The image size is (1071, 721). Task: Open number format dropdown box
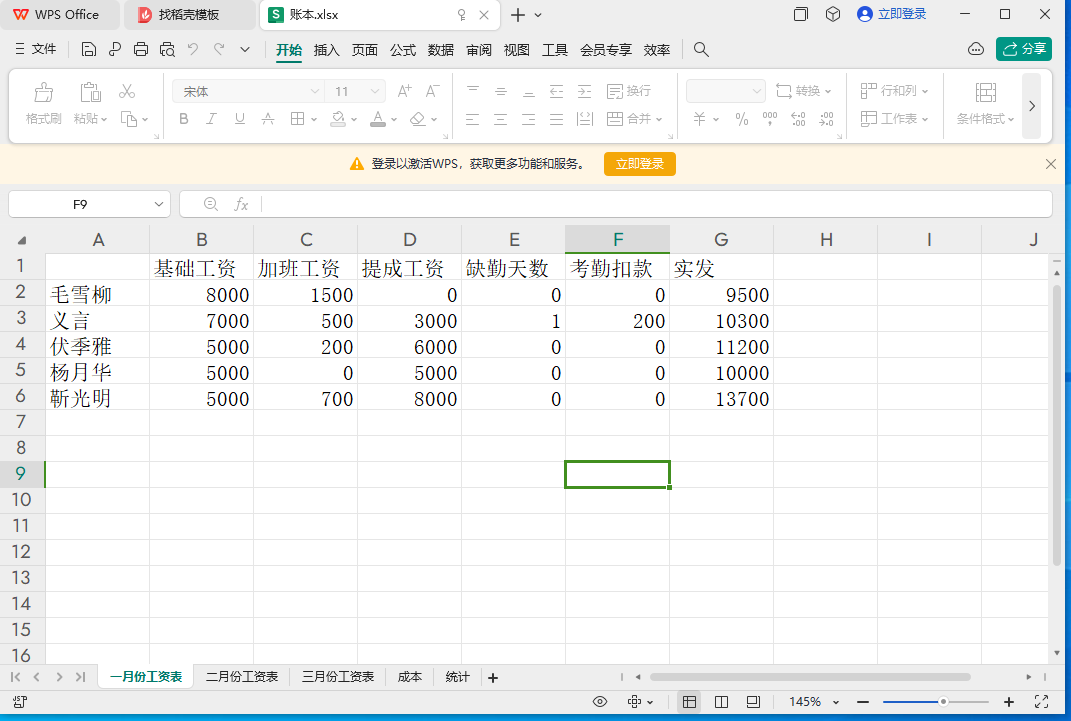pyautogui.click(x=725, y=91)
